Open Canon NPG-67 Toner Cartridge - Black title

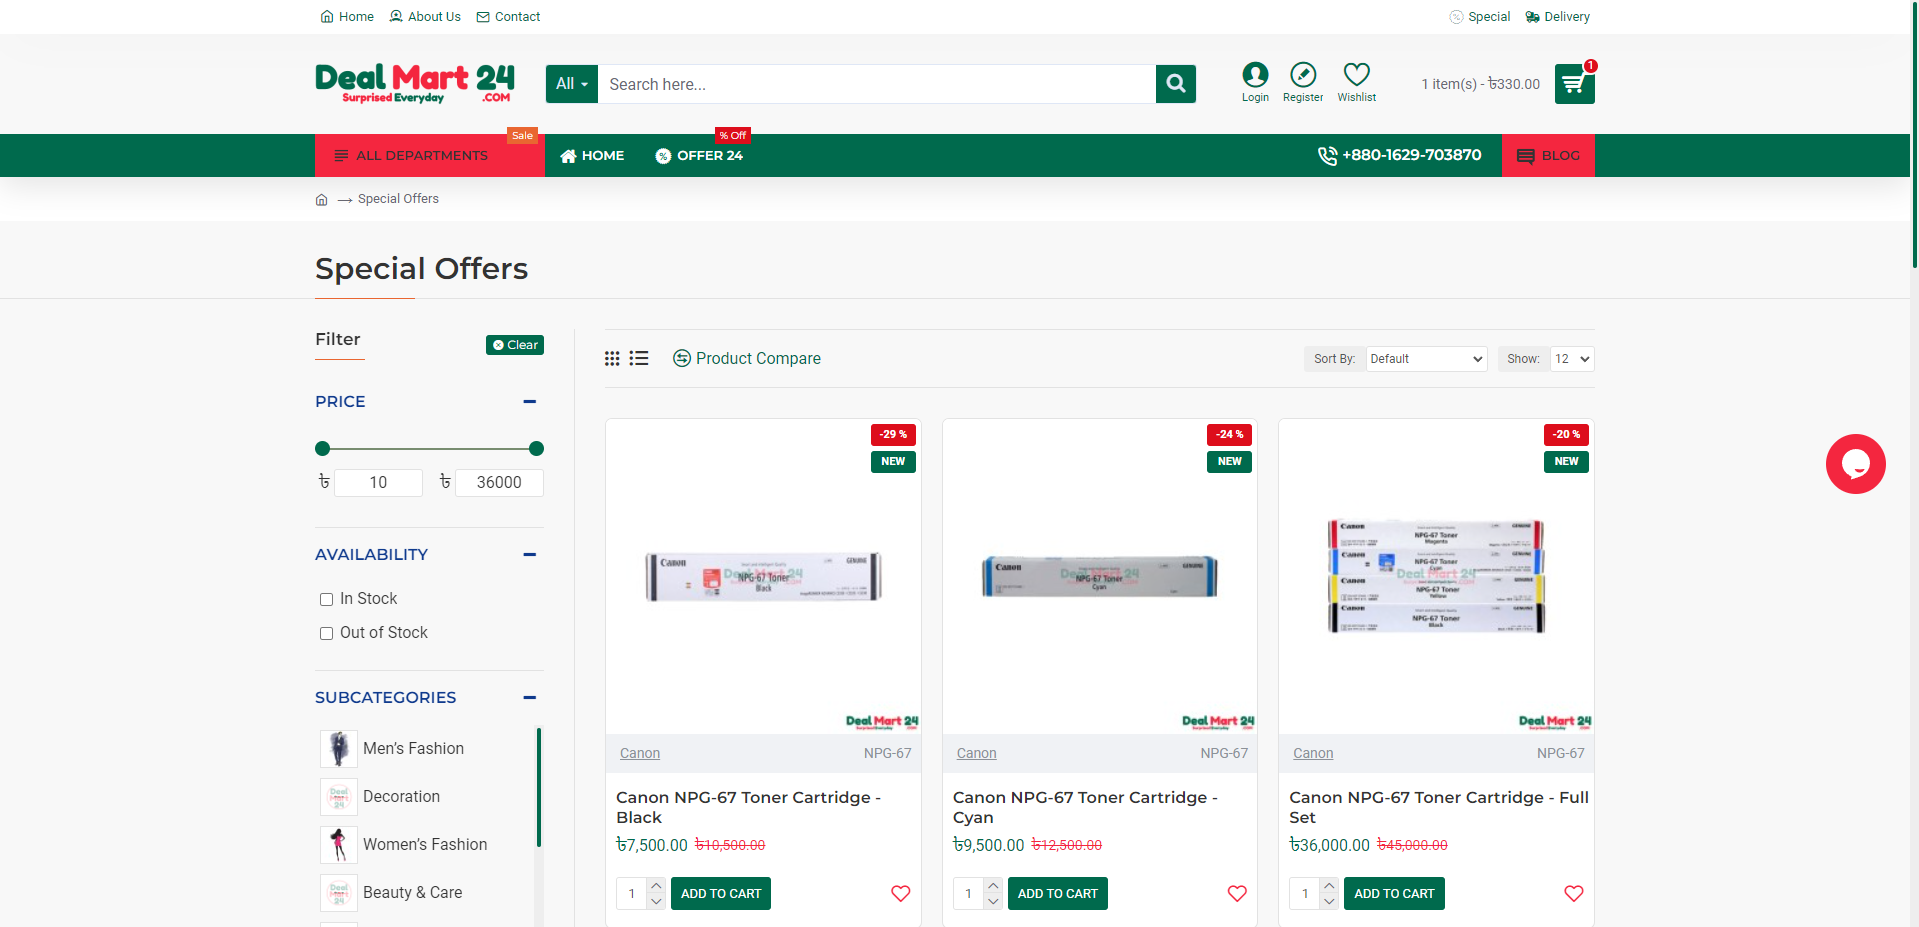pyautogui.click(x=748, y=807)
